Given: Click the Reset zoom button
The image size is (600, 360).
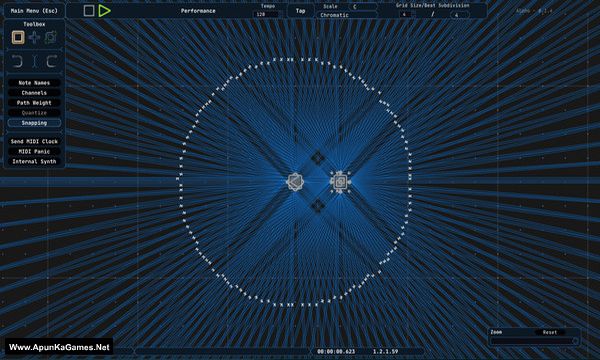Looking at the screenshot, I should pos(550,332).
